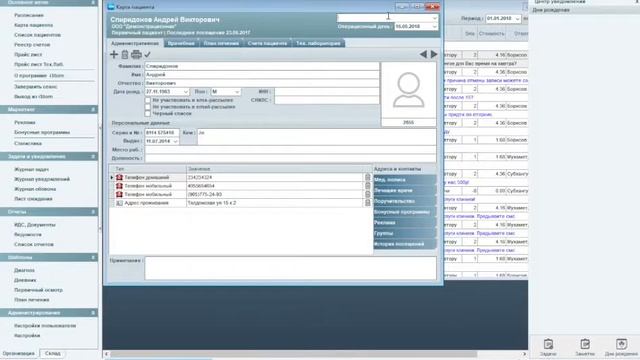Open the 'Поручительство' section button
This screenshot has width=640, height=360.
point(405,201)
